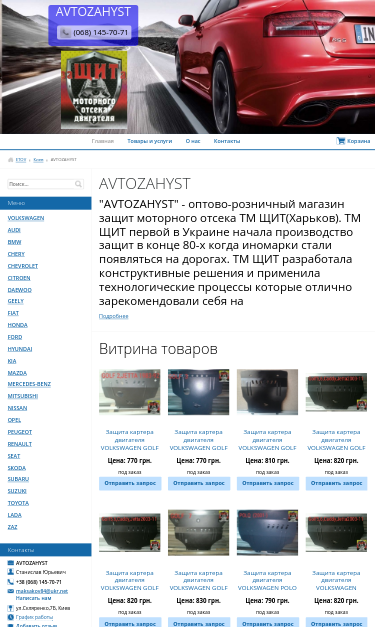Click the map pin icon by address

10,608
